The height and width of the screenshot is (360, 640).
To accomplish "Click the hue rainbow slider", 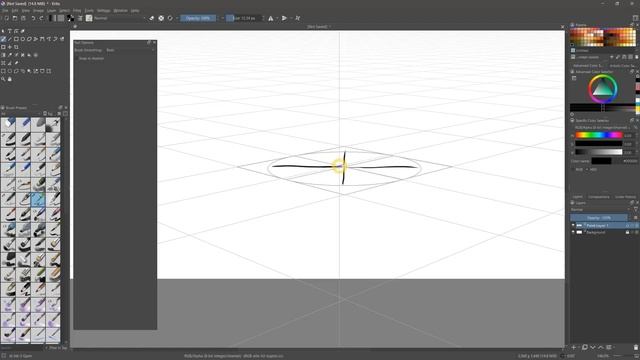I will coord(599,135).
